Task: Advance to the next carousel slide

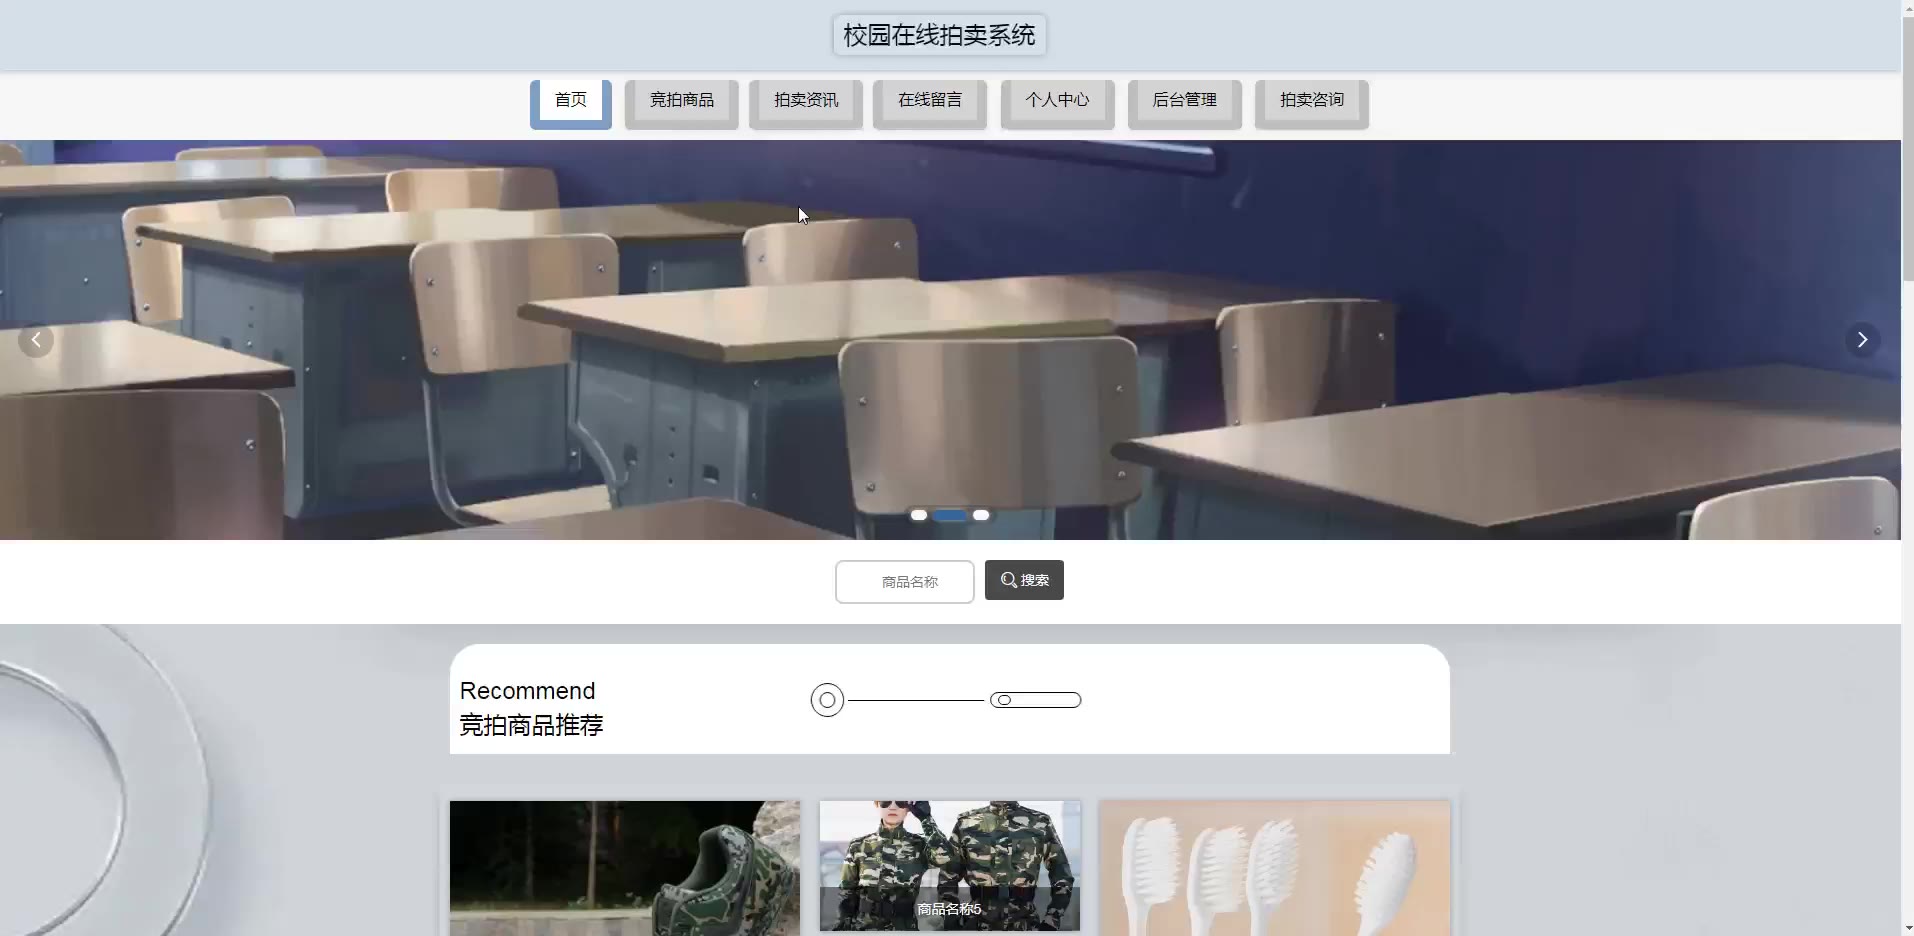Action: click(1863, 340)
